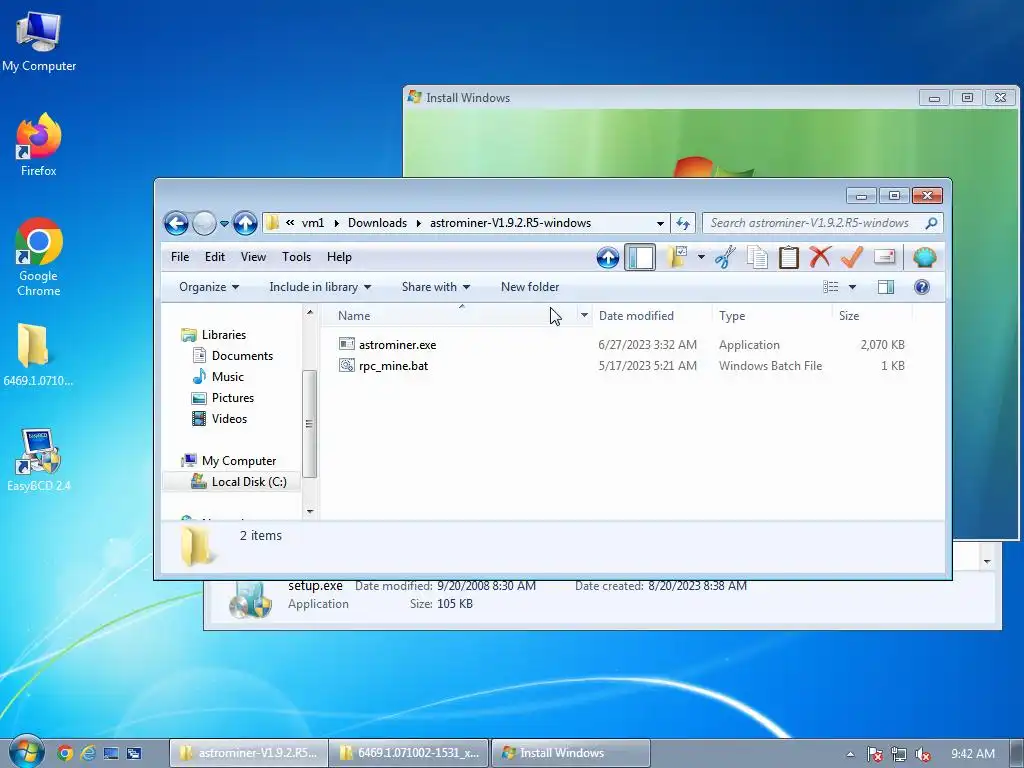Click the Windows Start button
The height and width of the screenshot is (768, 1024).
27,752
